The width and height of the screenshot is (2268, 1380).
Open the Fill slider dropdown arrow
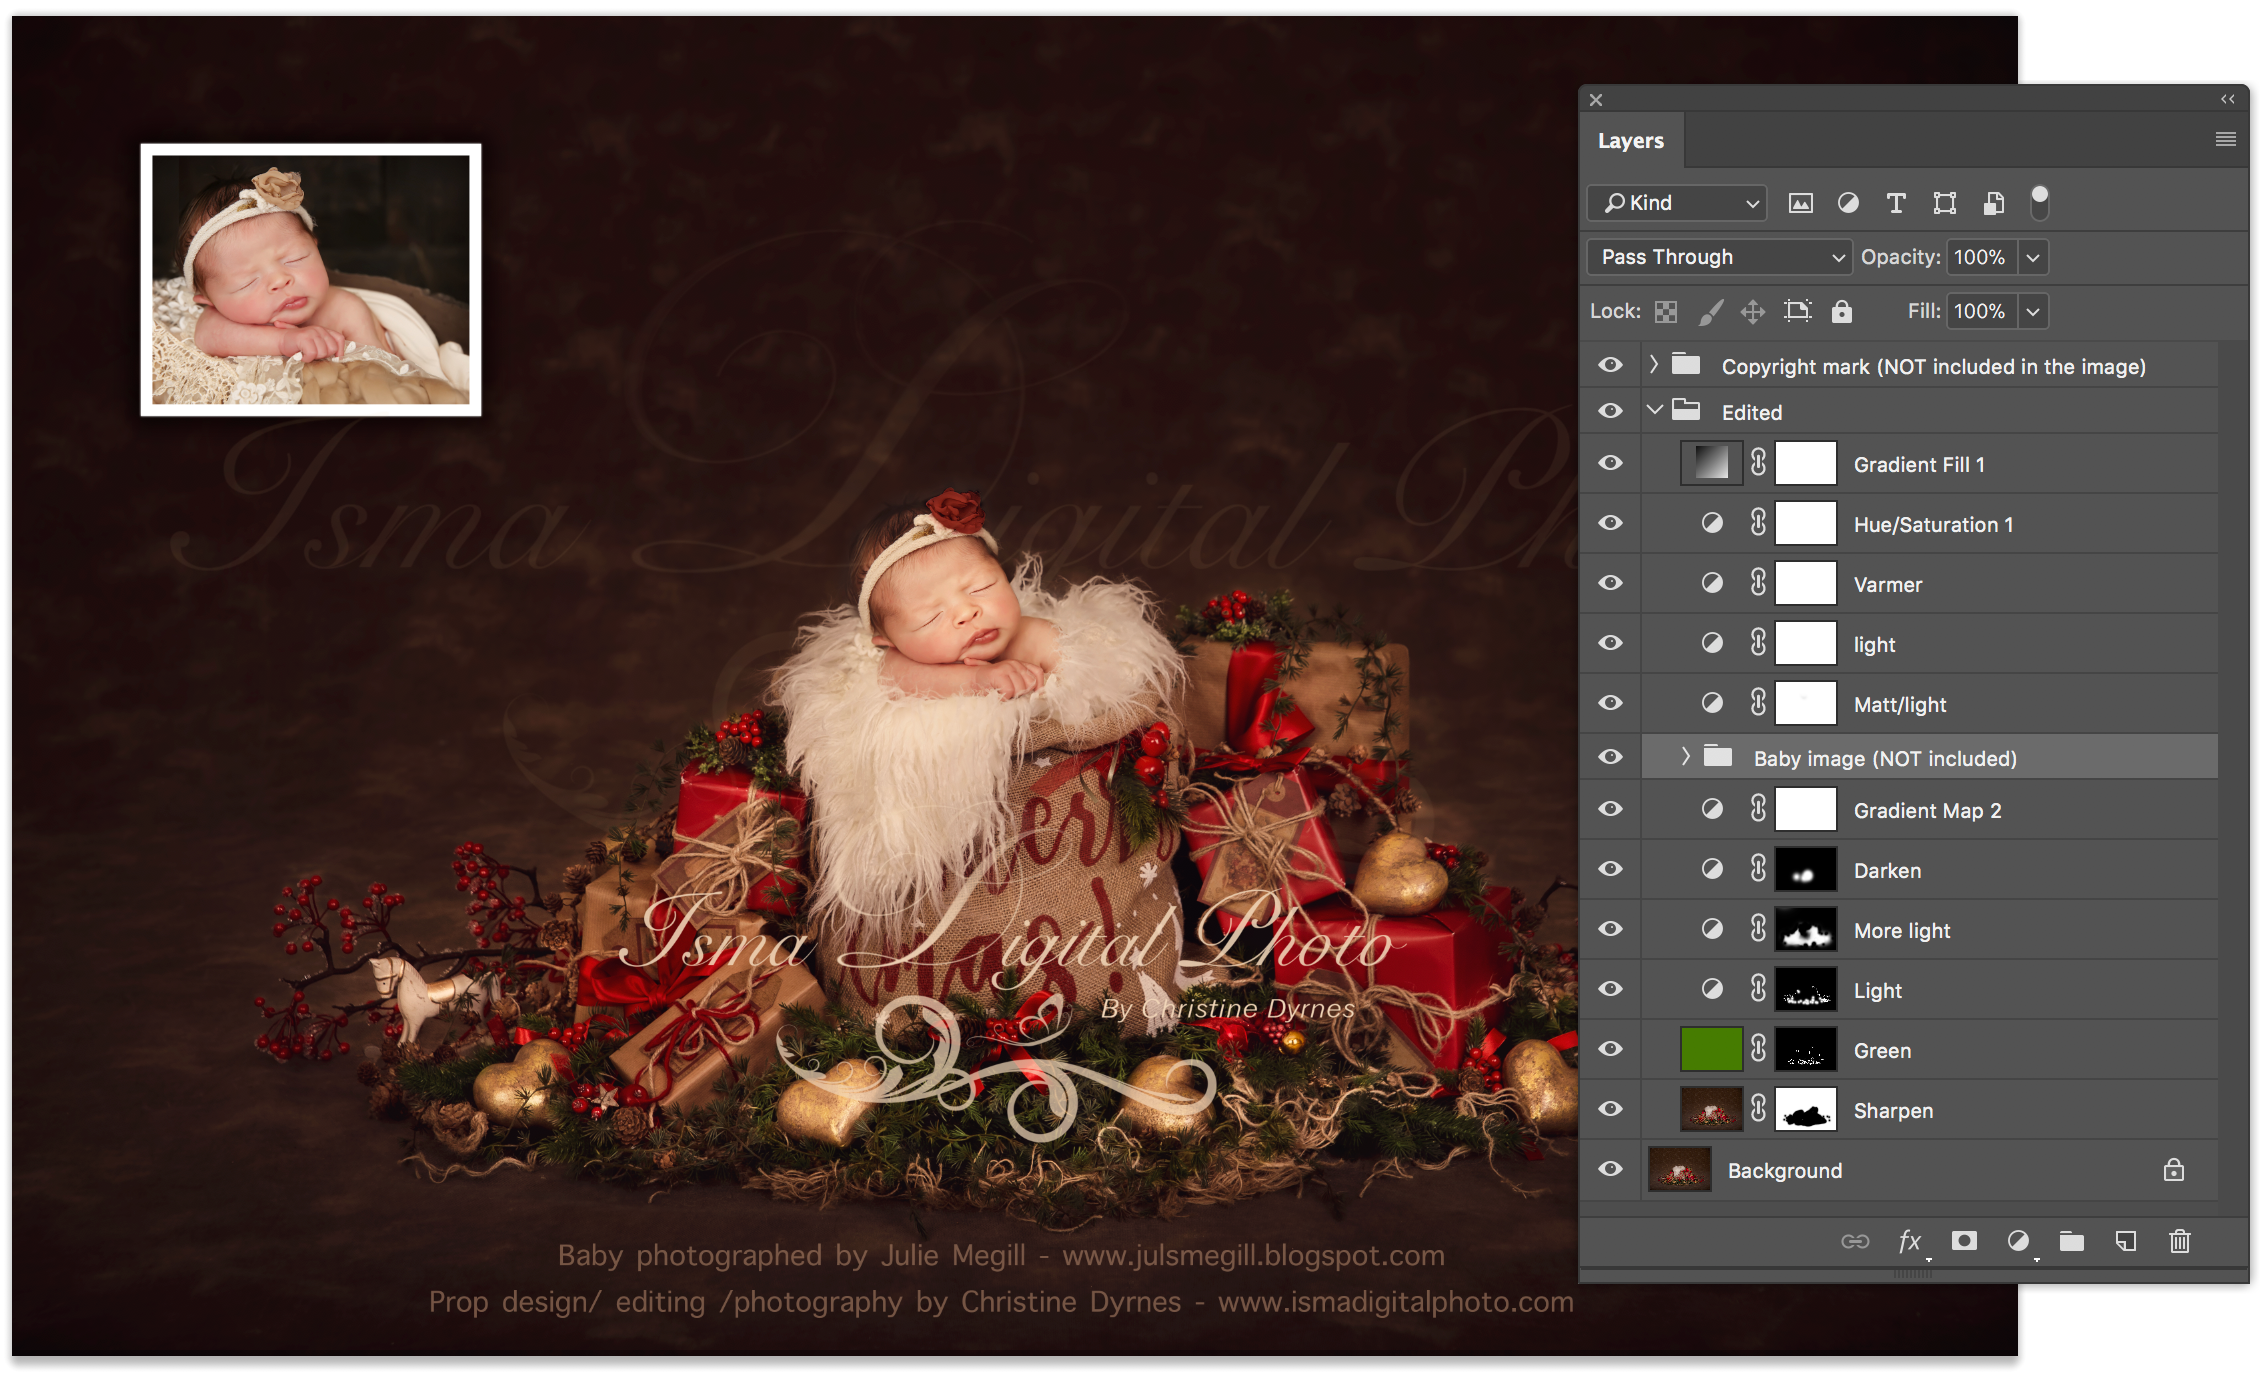2033,311
